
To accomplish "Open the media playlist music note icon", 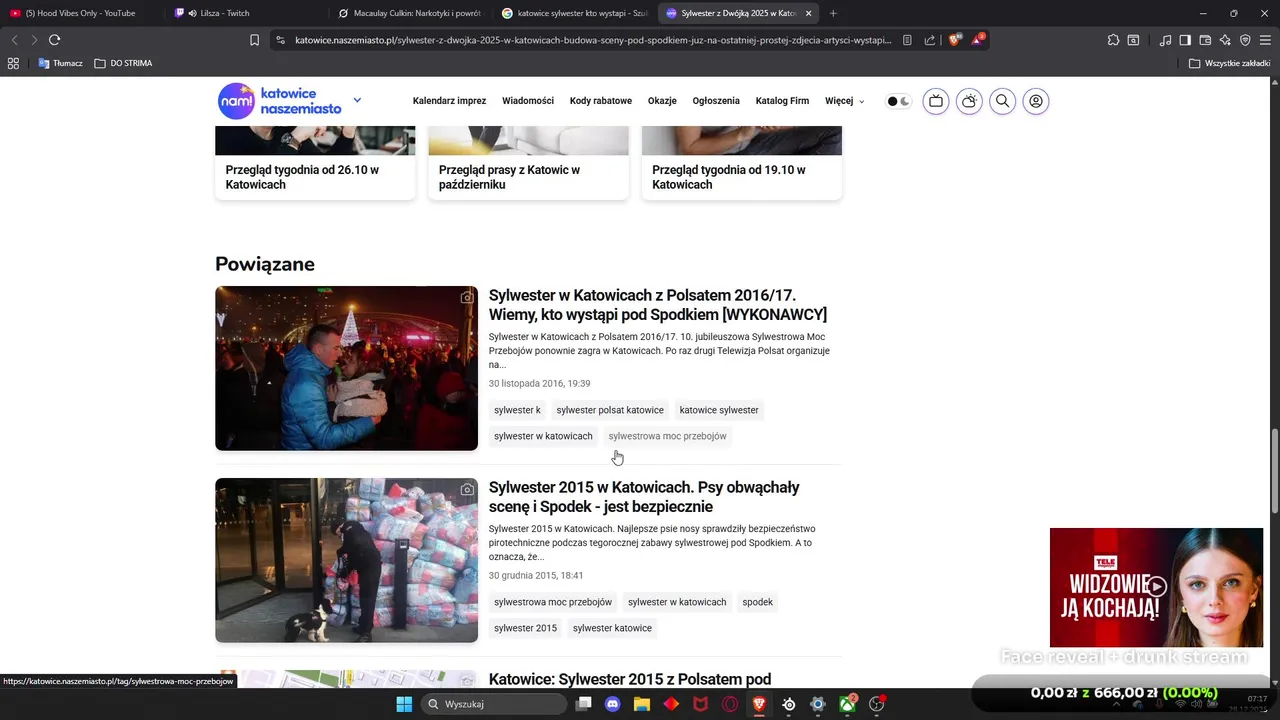I will [x=1165, y=40].
